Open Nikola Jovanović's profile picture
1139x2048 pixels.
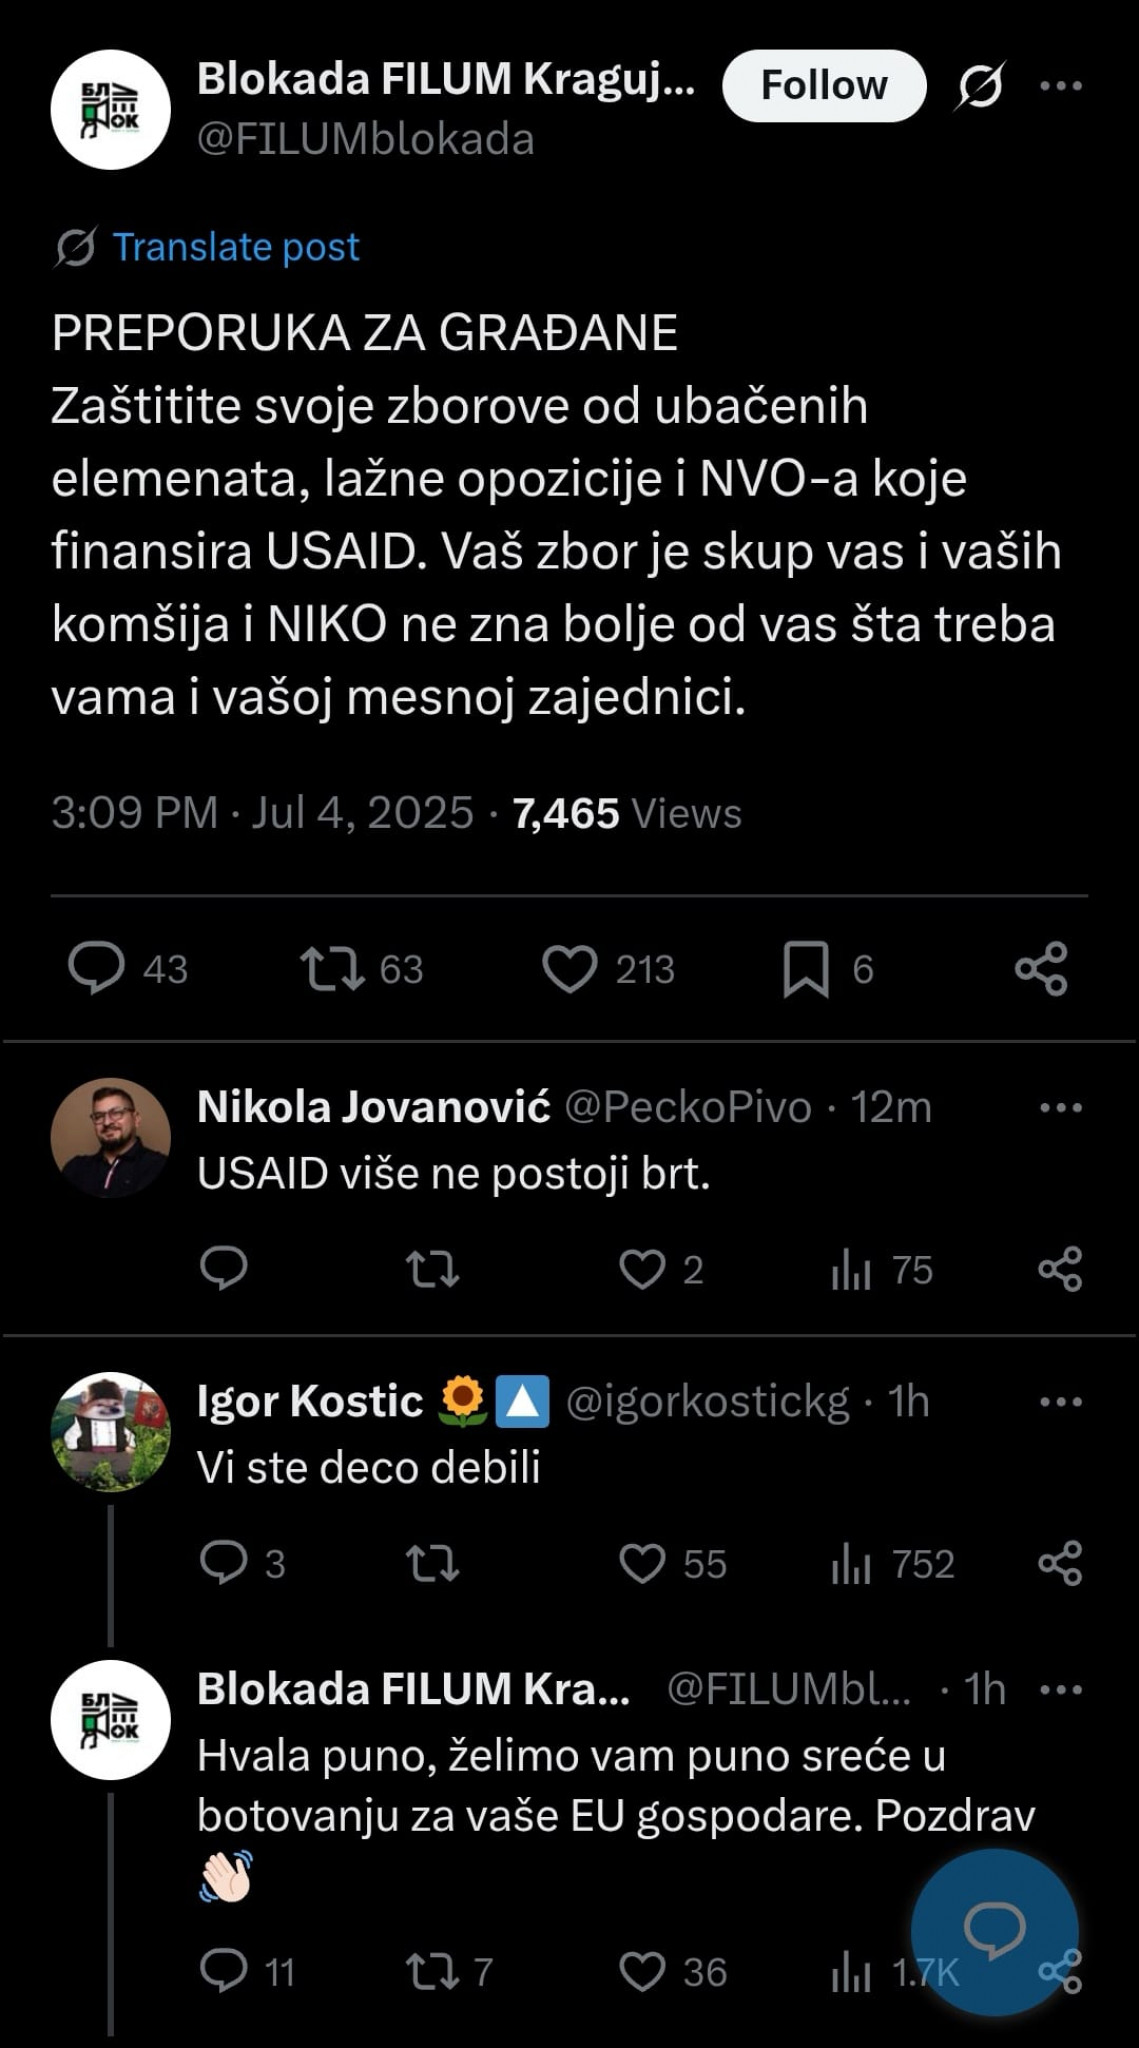click(111, 1137)
